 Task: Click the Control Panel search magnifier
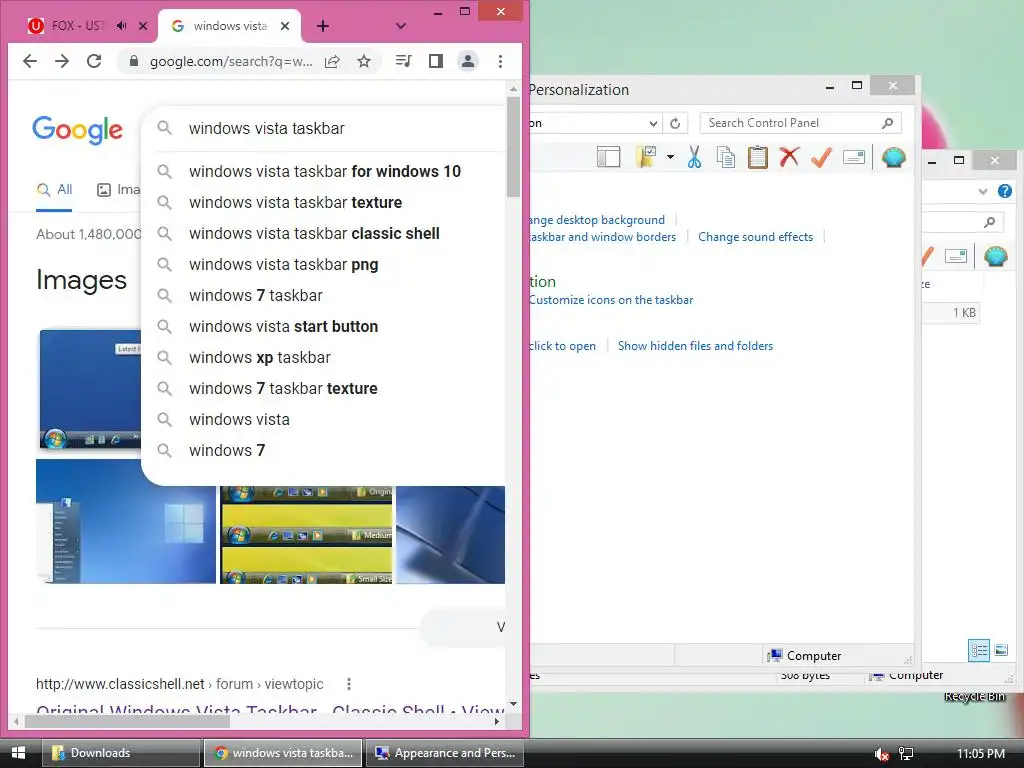(x=887, y=123)
